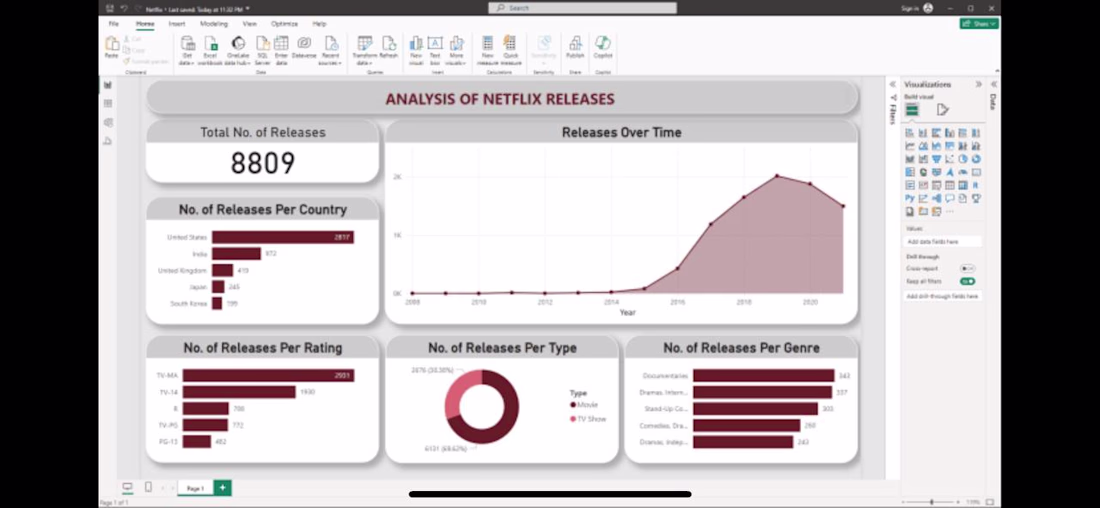Create a New measure
Viewport: 1100px width, 508px height.
(x=488, y=51)
